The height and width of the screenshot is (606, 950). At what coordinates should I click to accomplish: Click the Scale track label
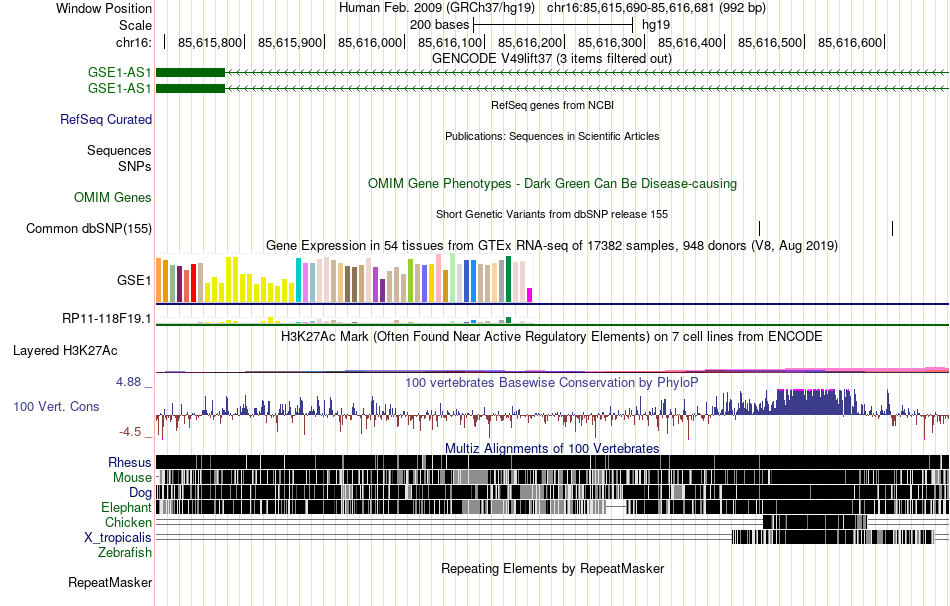tap(135, 25)
